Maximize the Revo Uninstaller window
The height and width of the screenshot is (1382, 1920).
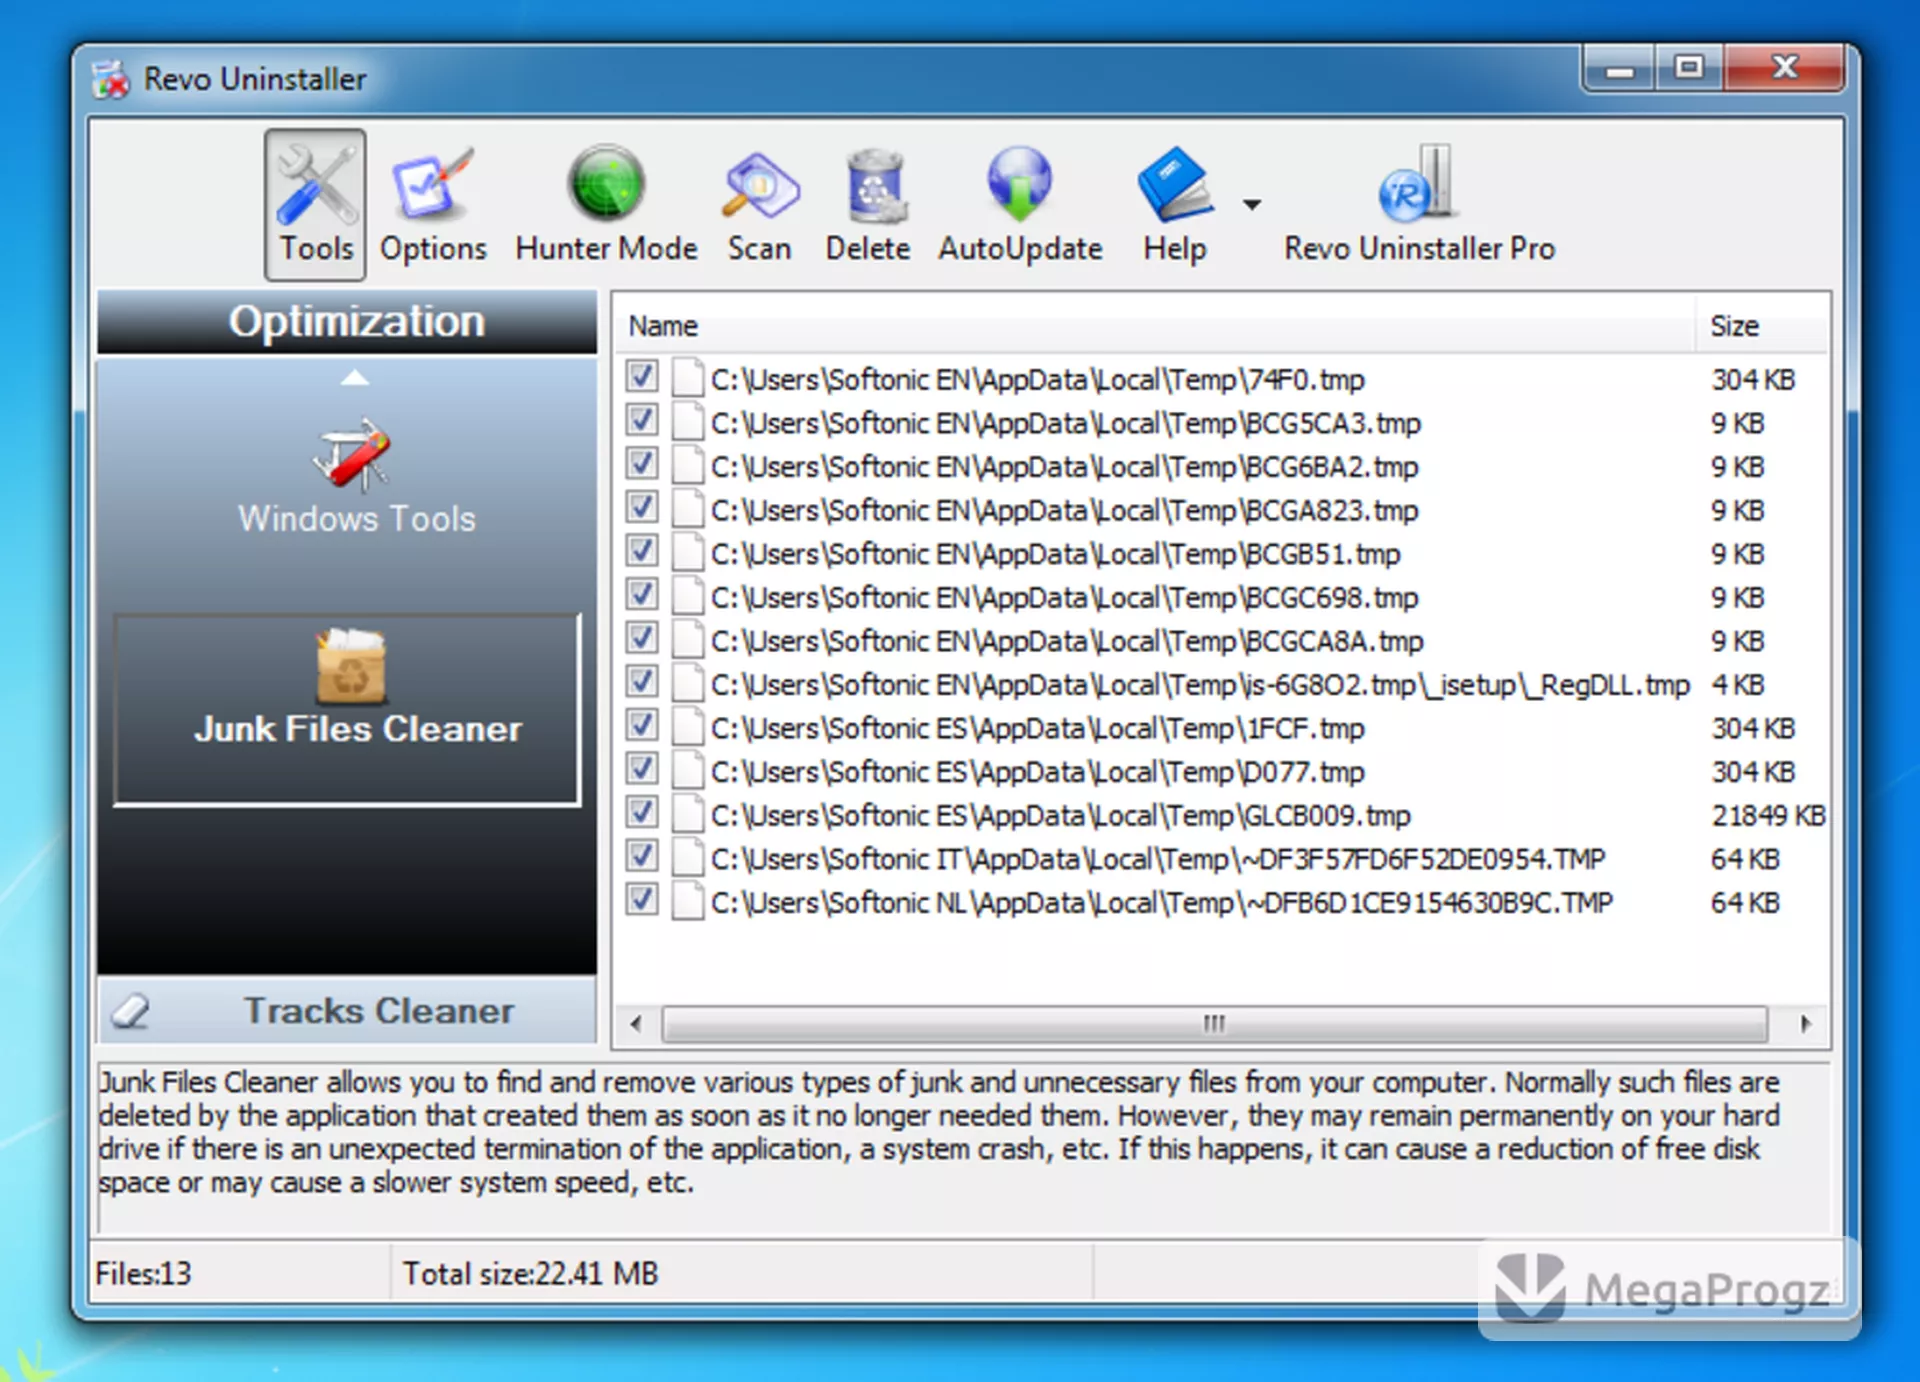[x=1690, y=69]
